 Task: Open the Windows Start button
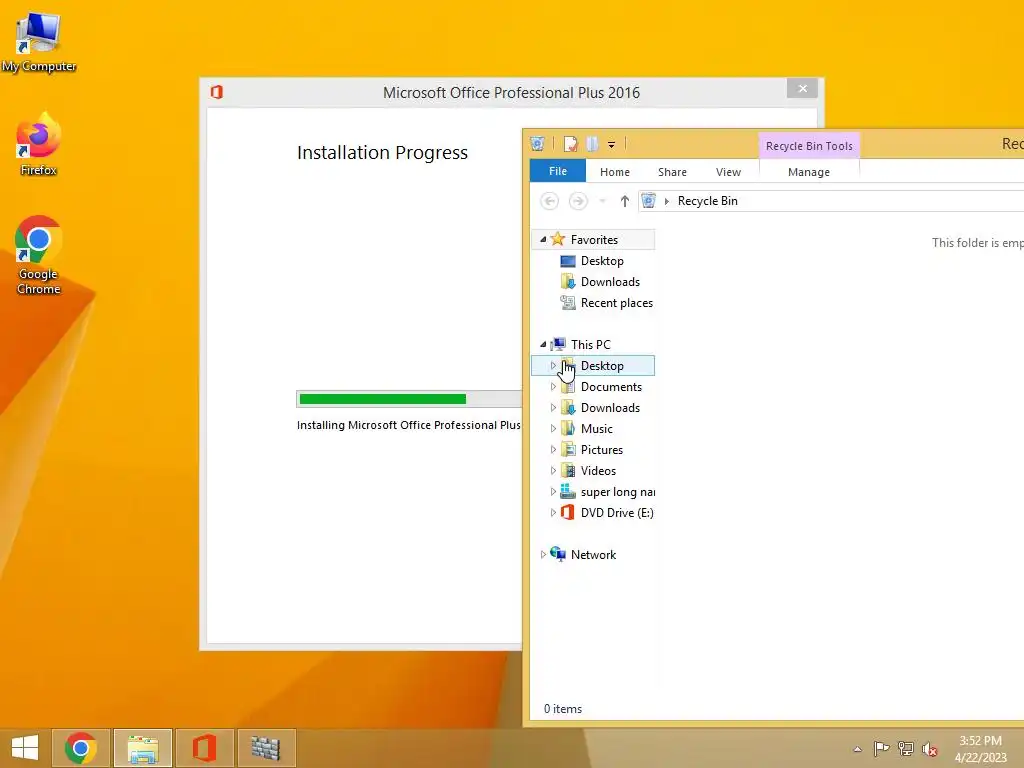coord(25,748)
